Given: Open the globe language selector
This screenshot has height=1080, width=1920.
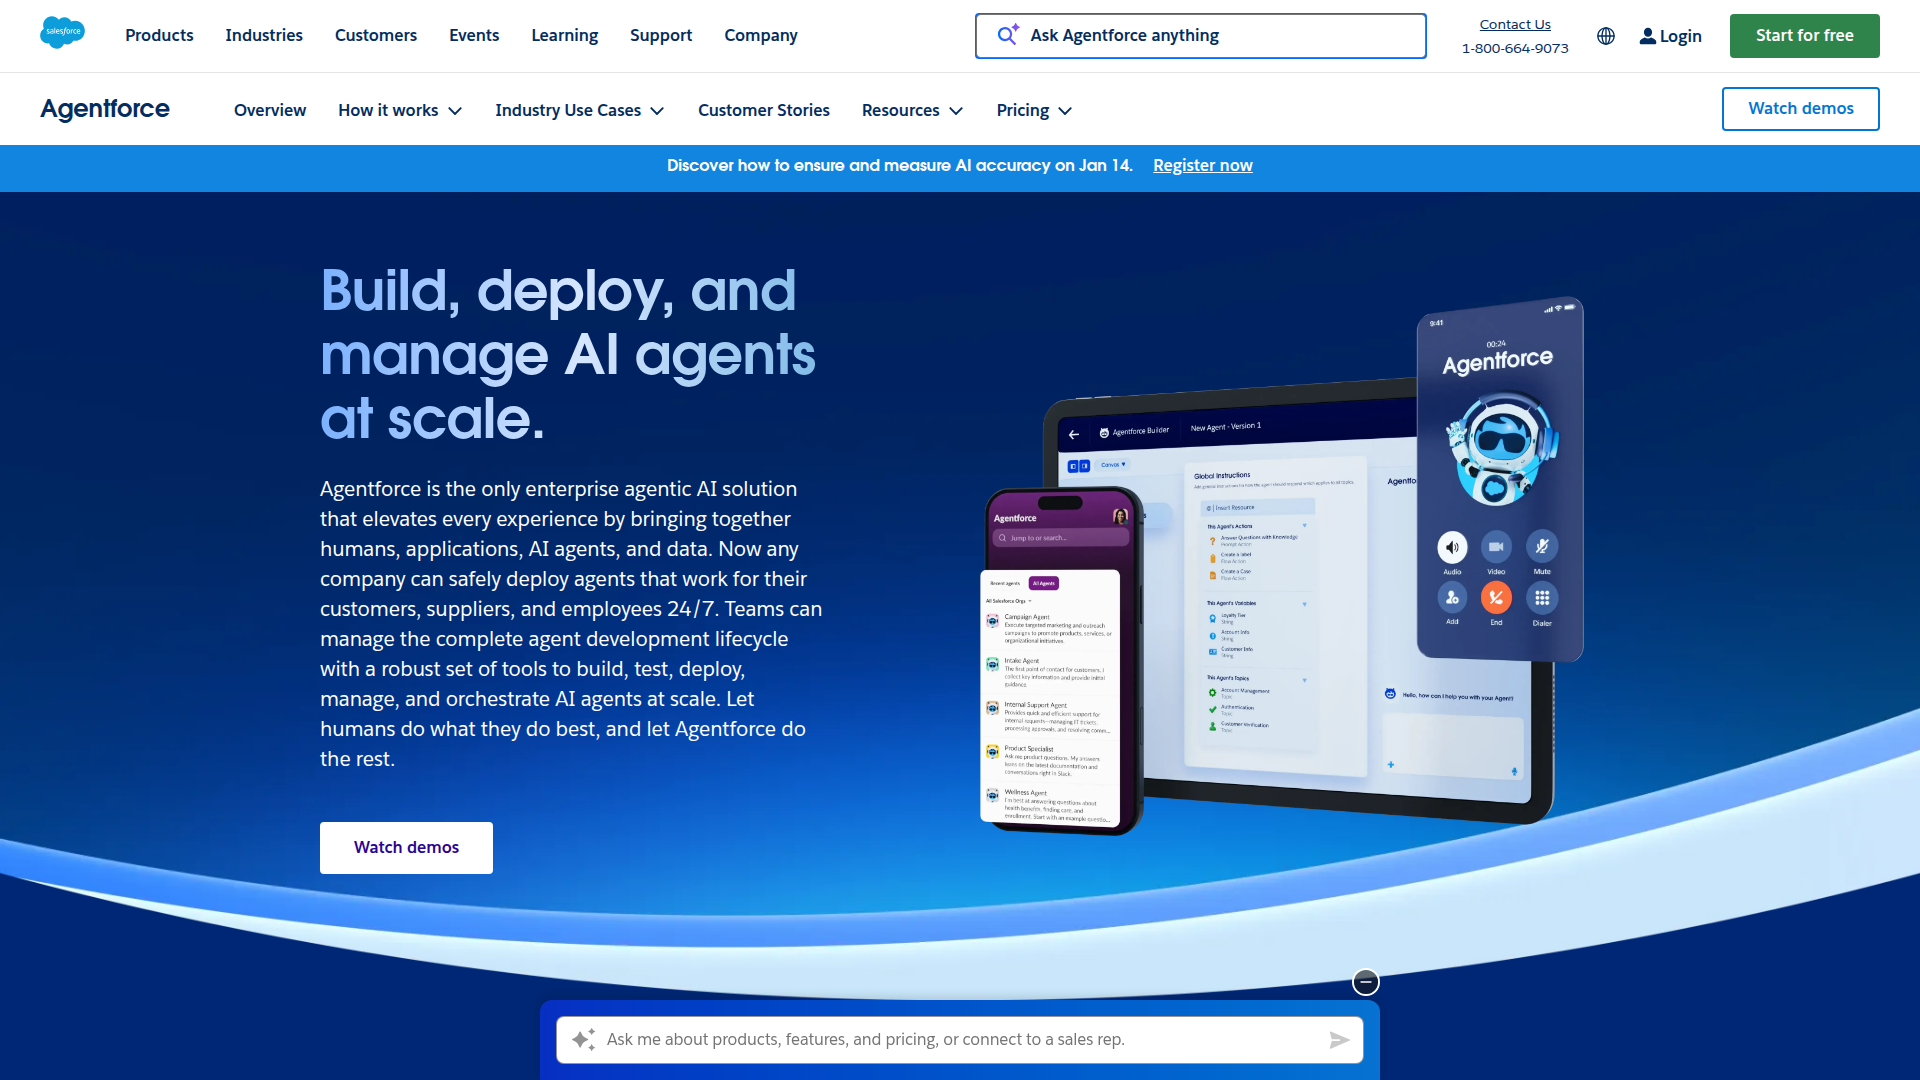Looking at the screenshot, I should pos(1606,36).
